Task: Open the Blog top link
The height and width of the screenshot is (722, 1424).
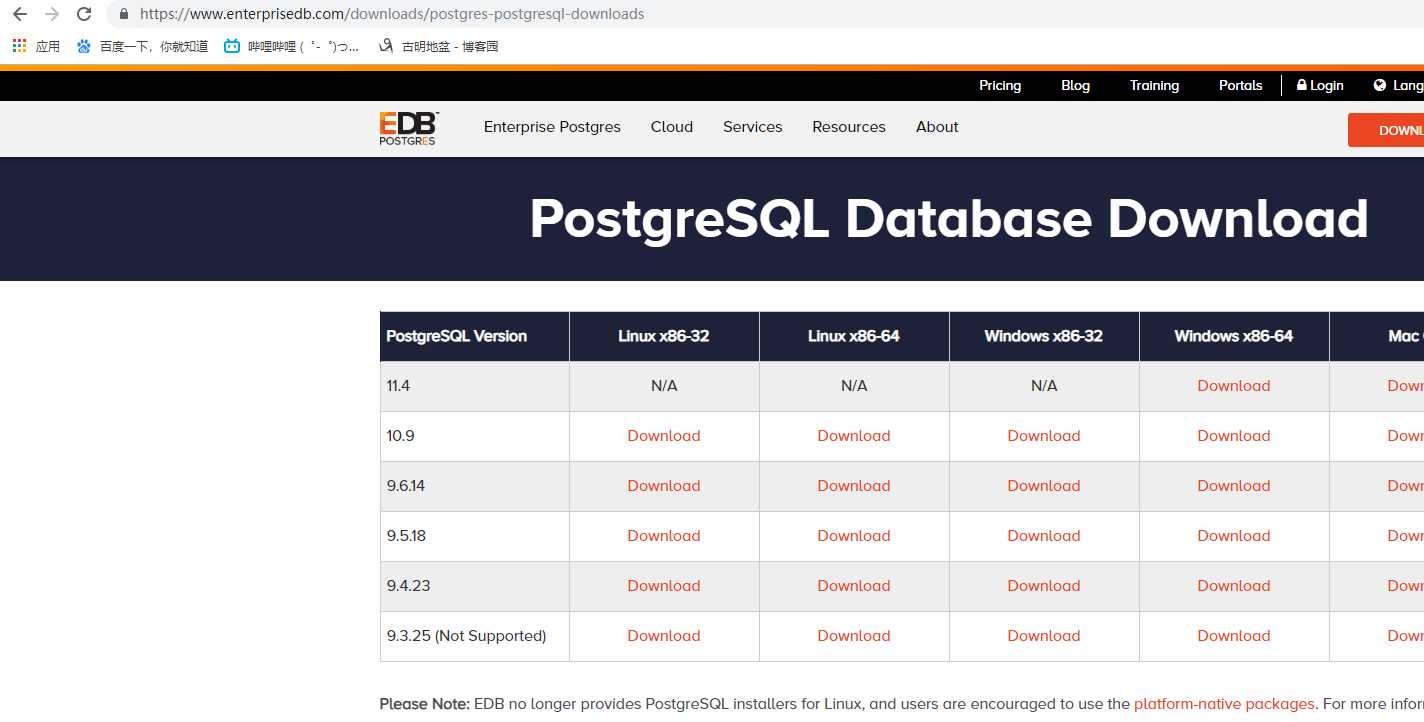Action: click(x=1075, y=85)
